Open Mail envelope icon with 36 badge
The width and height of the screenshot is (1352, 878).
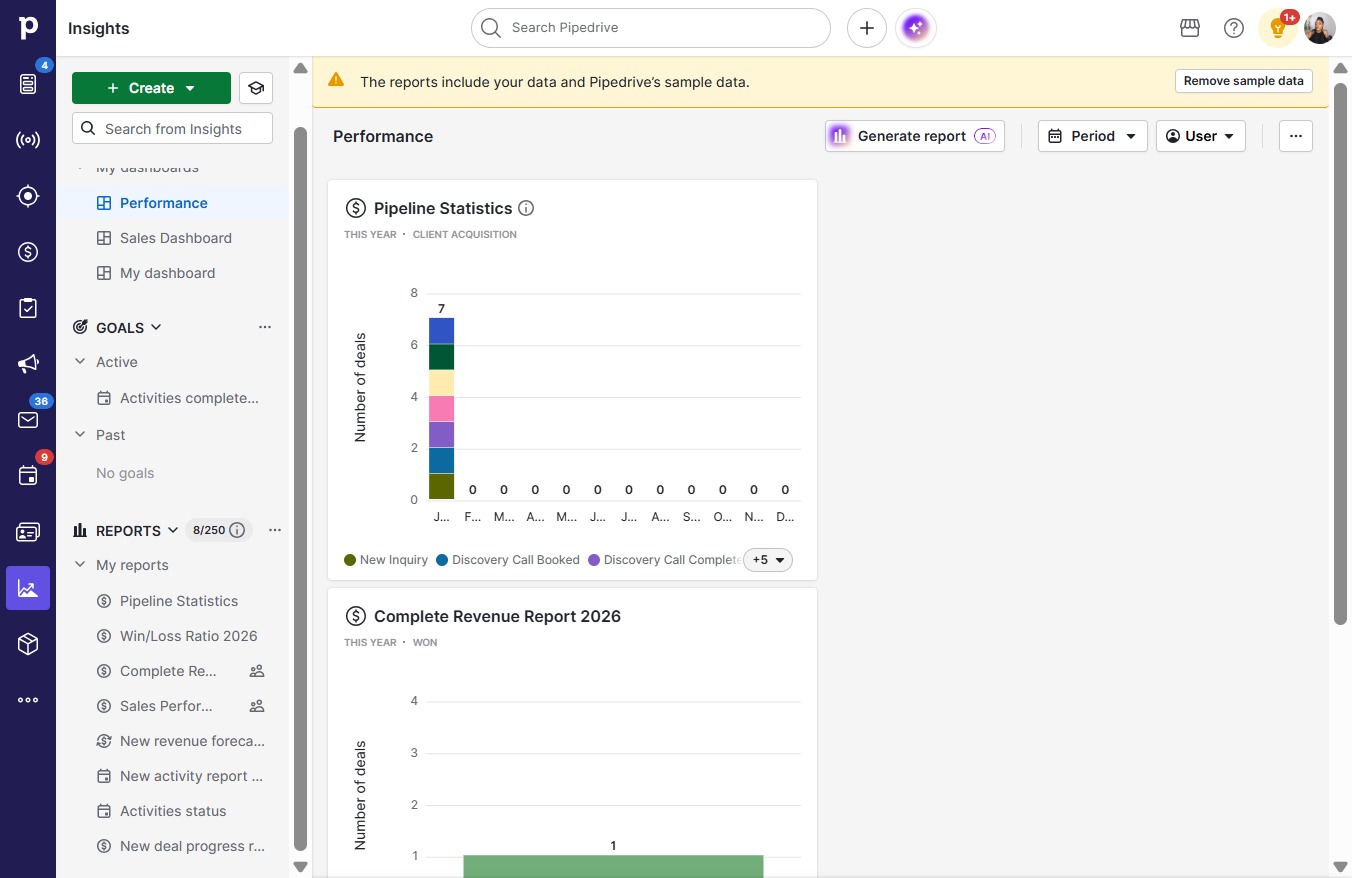[x=28, y=420]
